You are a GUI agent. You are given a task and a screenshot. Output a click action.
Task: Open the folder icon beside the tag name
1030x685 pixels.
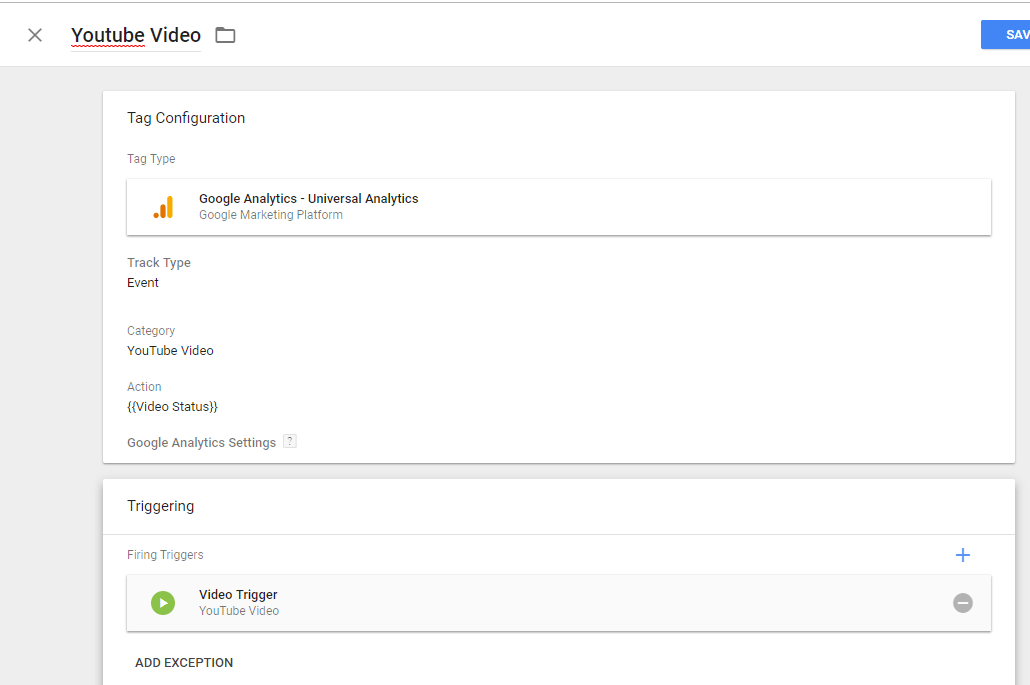tap(226, 35)
